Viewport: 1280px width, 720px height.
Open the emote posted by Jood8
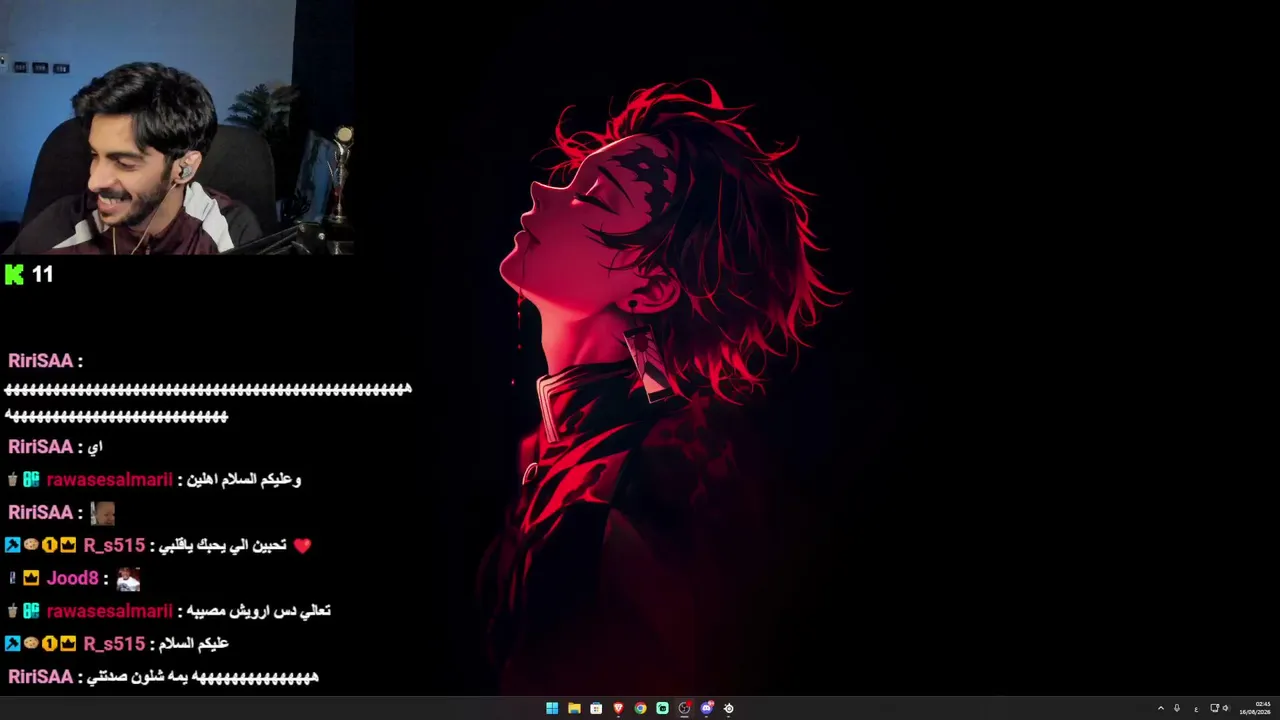click(x=128, y=579)
